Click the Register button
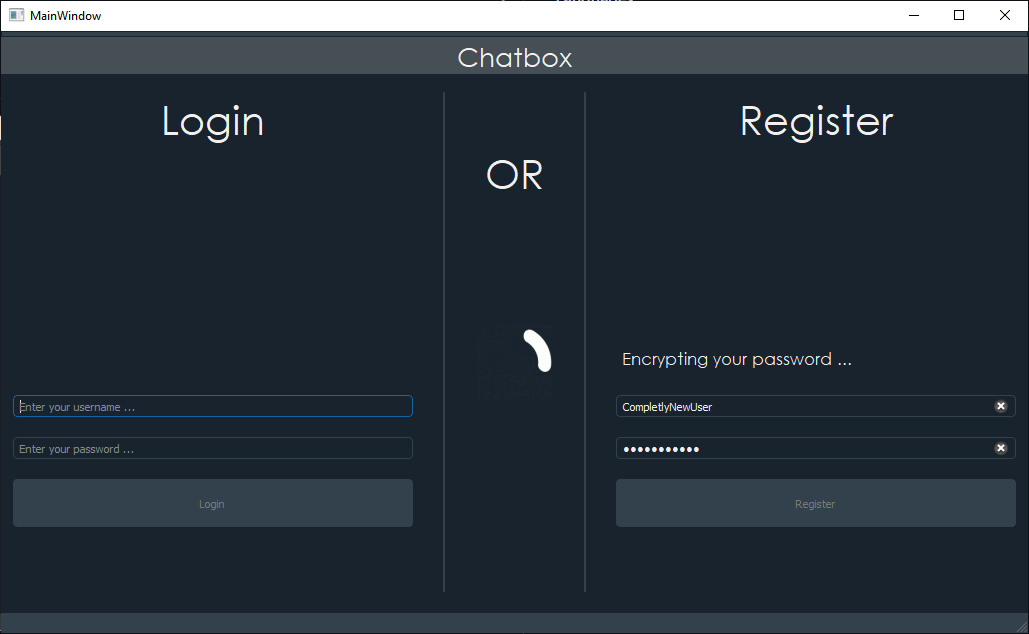 (x=816, y=503)
